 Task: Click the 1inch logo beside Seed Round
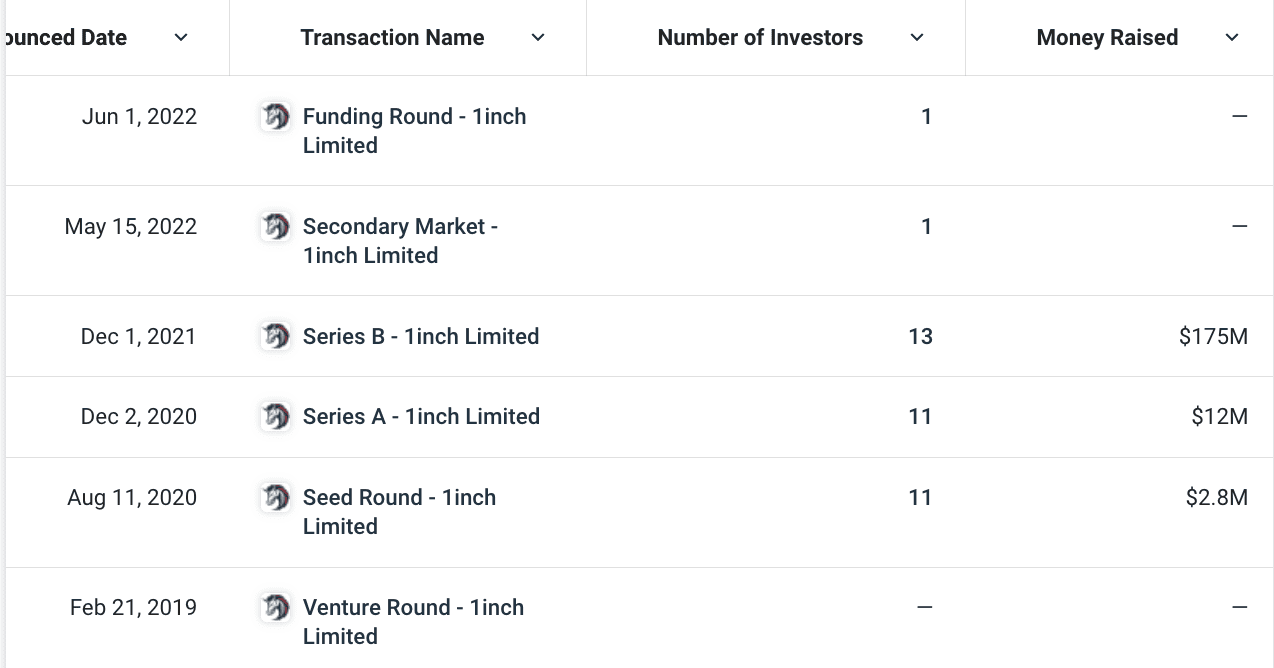[276, 497]
